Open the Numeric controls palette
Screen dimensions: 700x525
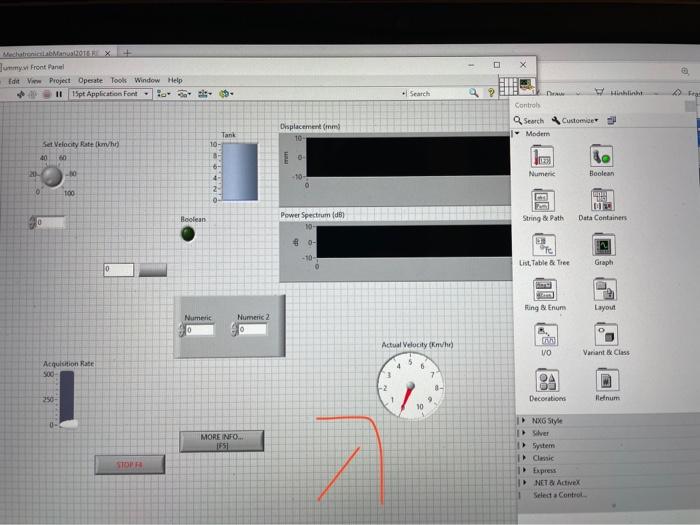[542, 158]
